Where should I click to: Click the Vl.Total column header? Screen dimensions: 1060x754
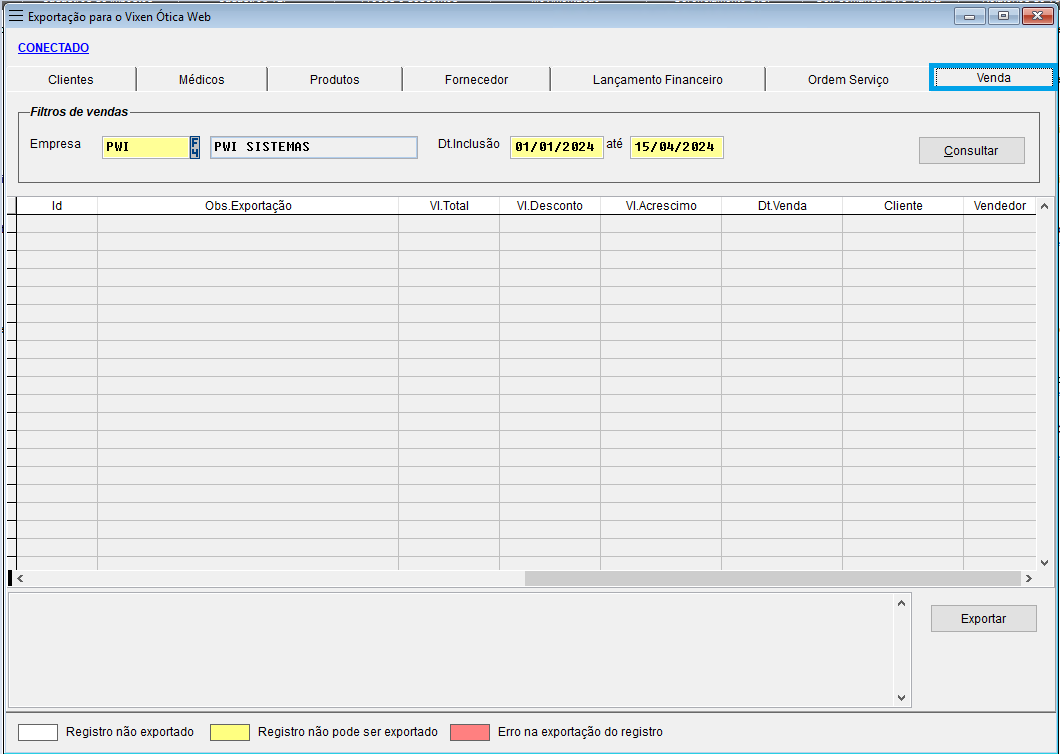coord(449,206)
